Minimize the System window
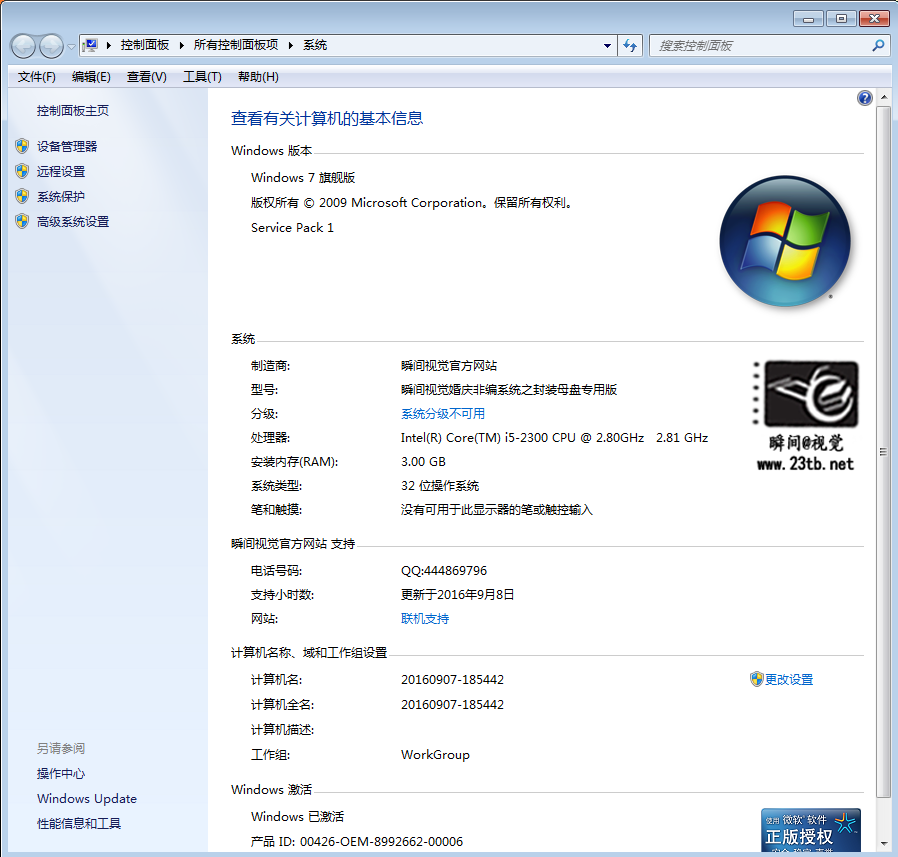898x857 pixels. pos(808,19)
